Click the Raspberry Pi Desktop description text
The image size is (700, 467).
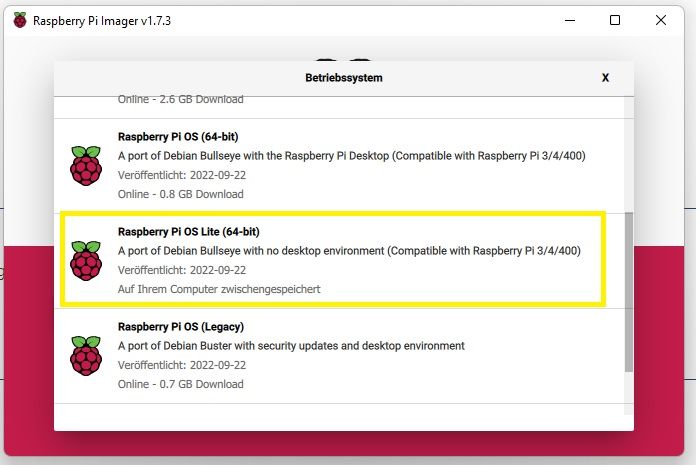(351, 156)
